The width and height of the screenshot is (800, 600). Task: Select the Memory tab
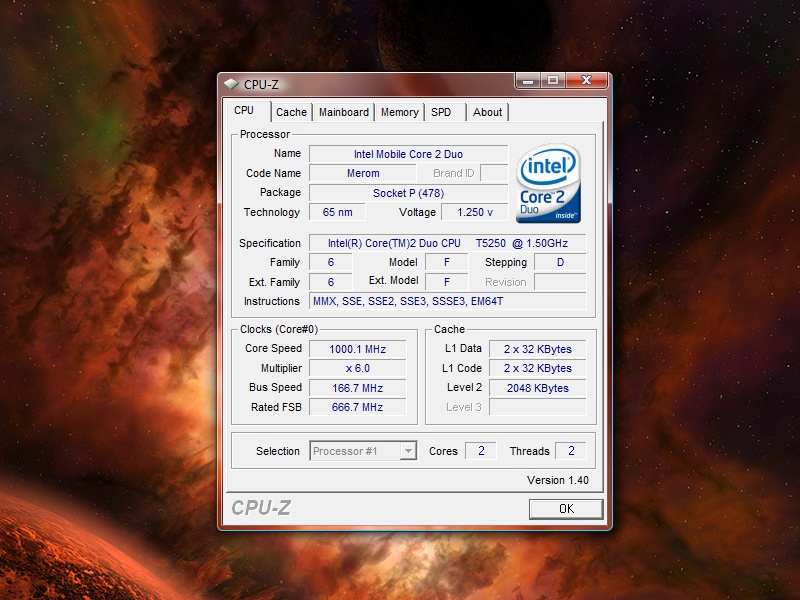click(x=399, y=112)
